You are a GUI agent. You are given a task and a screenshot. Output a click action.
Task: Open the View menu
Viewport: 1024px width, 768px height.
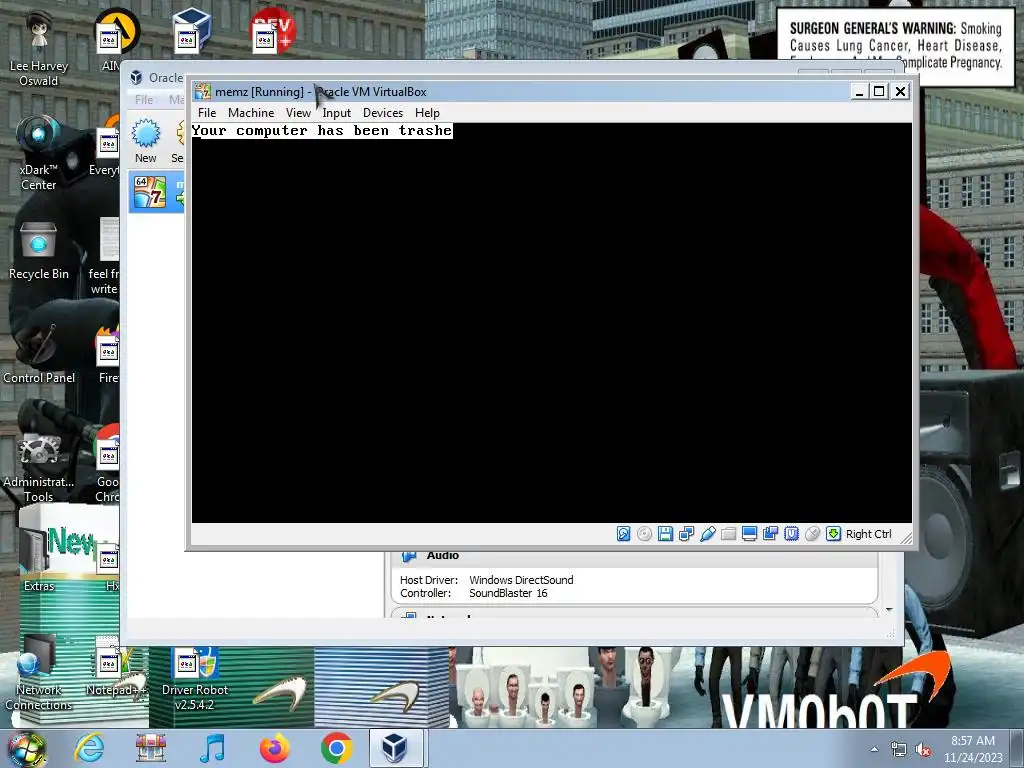click(x=298, y=113)
